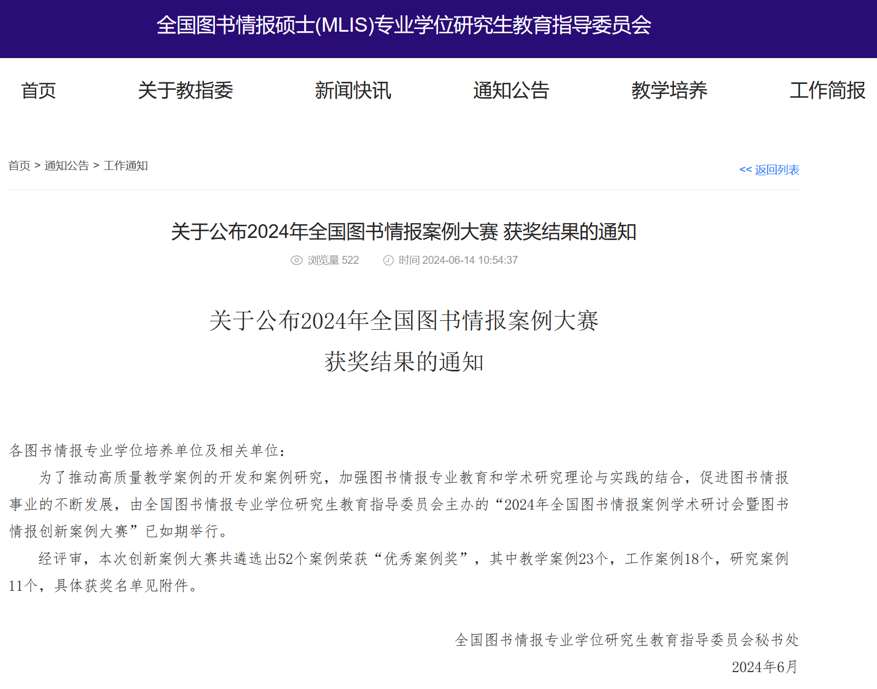
Task: Go to 关于教指委 in the navigation bar
Action: (x=185, y=91)
